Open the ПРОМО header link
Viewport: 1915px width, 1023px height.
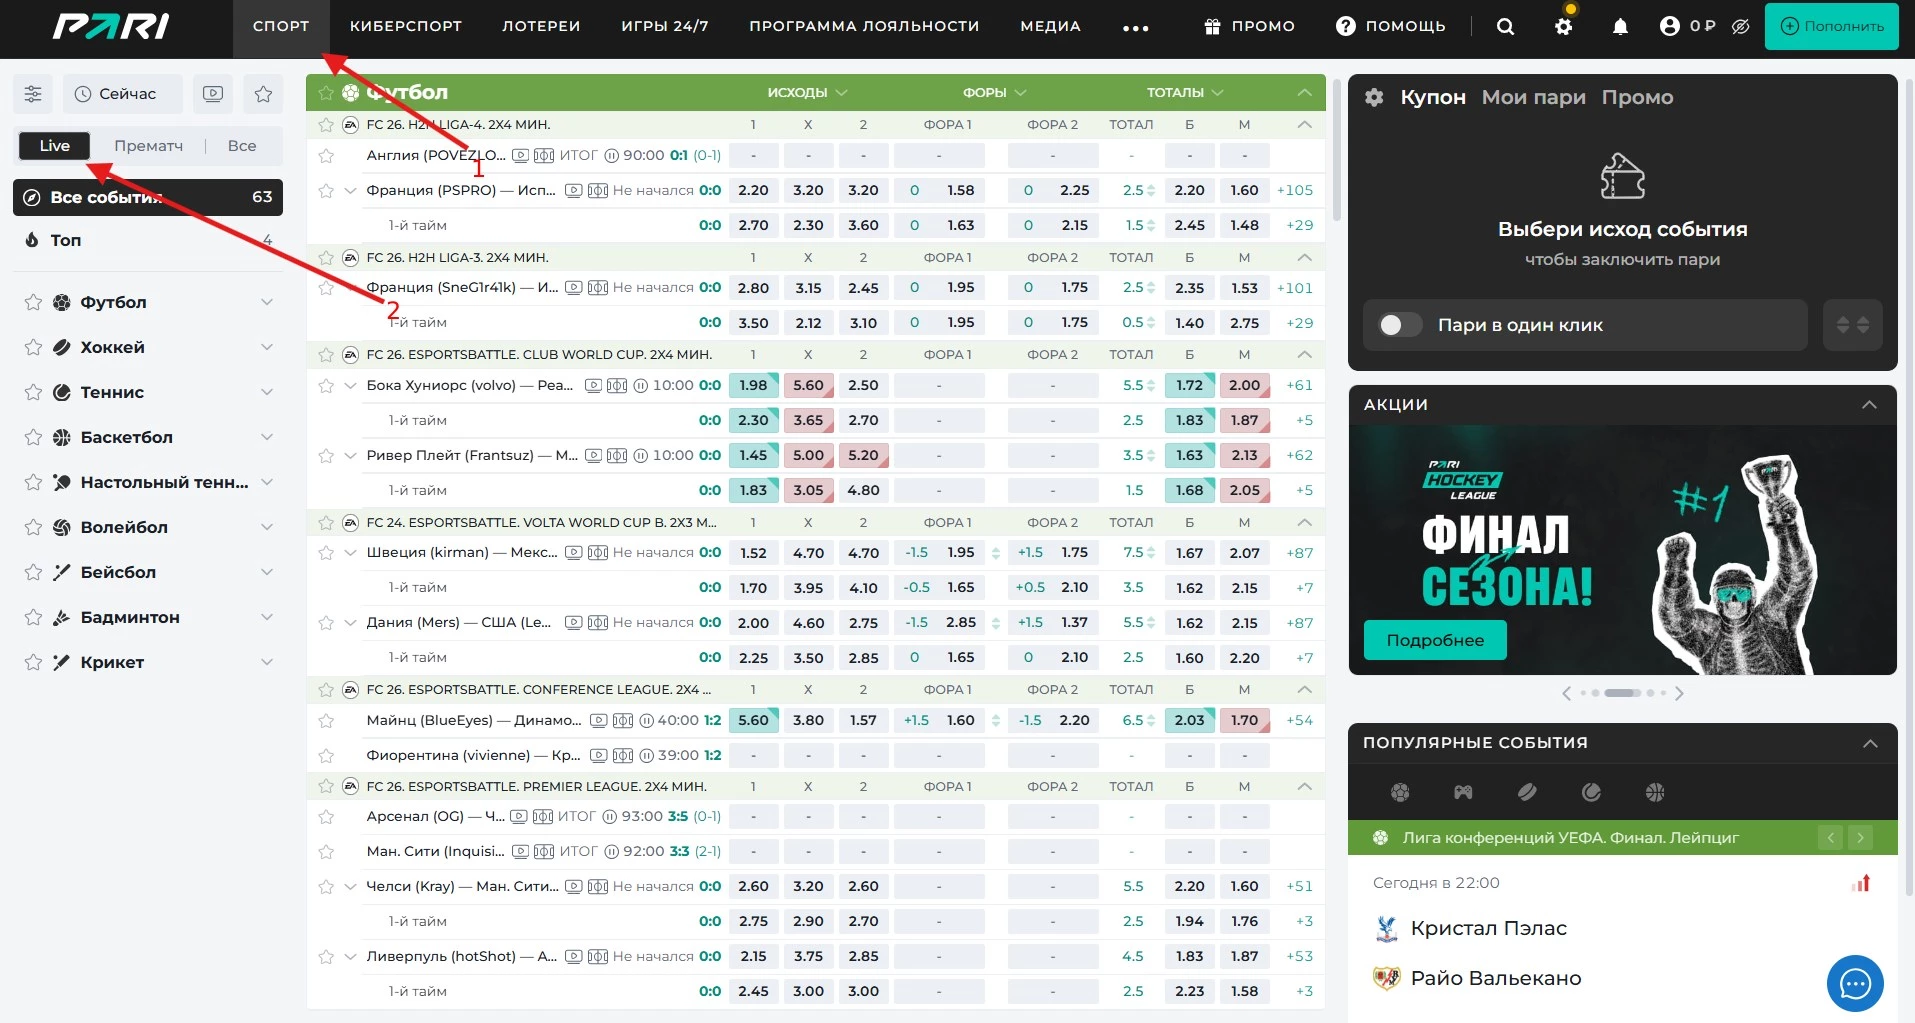tap(1249, 27)
